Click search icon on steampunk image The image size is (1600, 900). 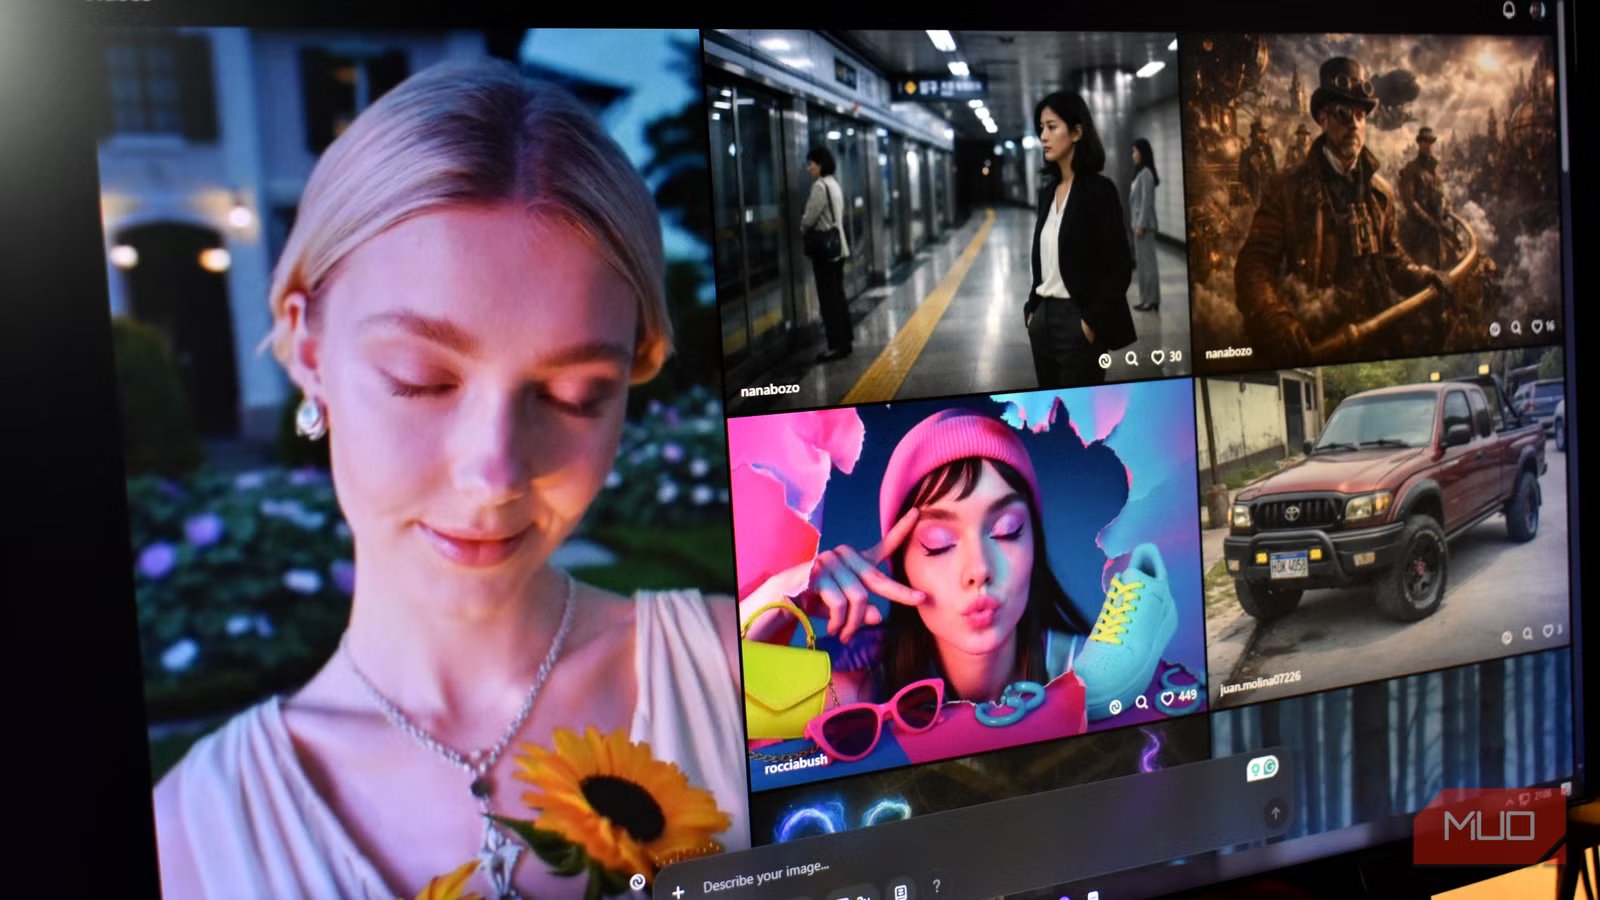(x=1516, y=328)
